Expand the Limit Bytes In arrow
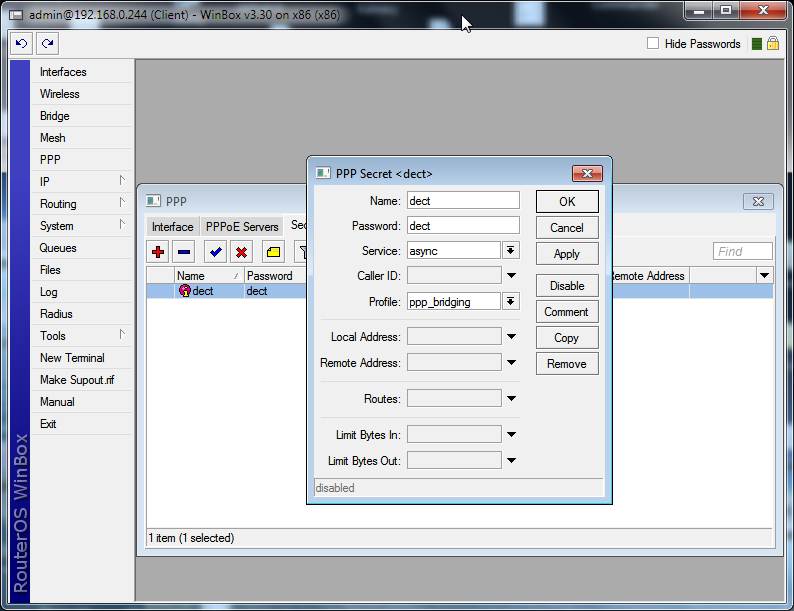Image resolution: width=794 pixels, height=611 pixels. pyautogui.click(x=511, y=435)
